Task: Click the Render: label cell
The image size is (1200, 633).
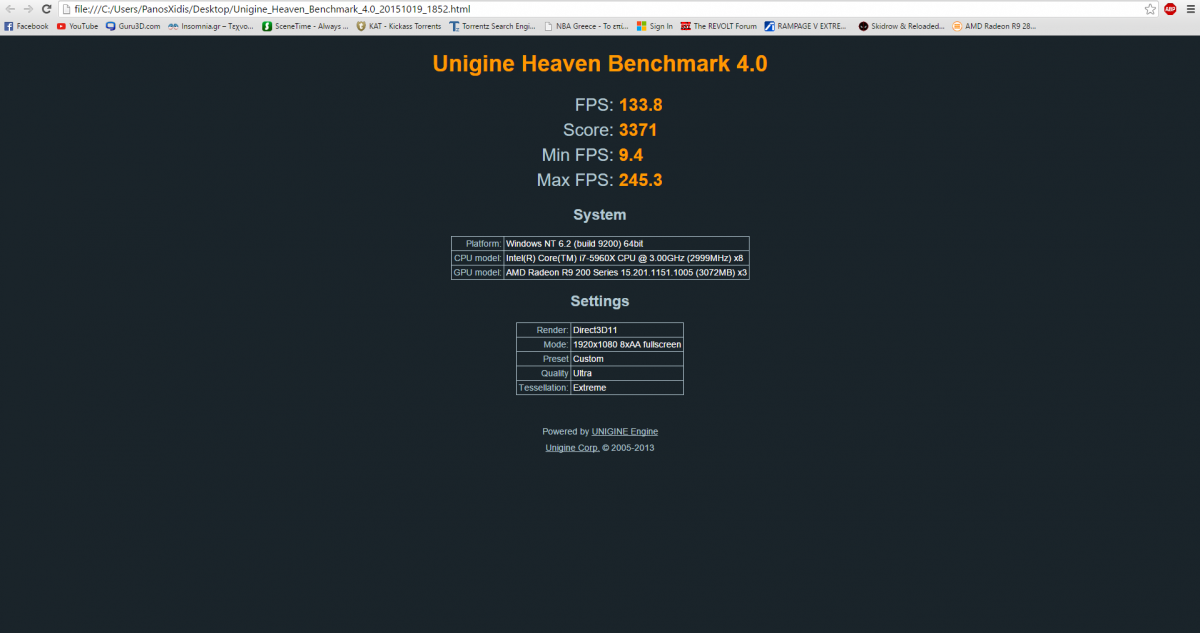Action: 543,330
